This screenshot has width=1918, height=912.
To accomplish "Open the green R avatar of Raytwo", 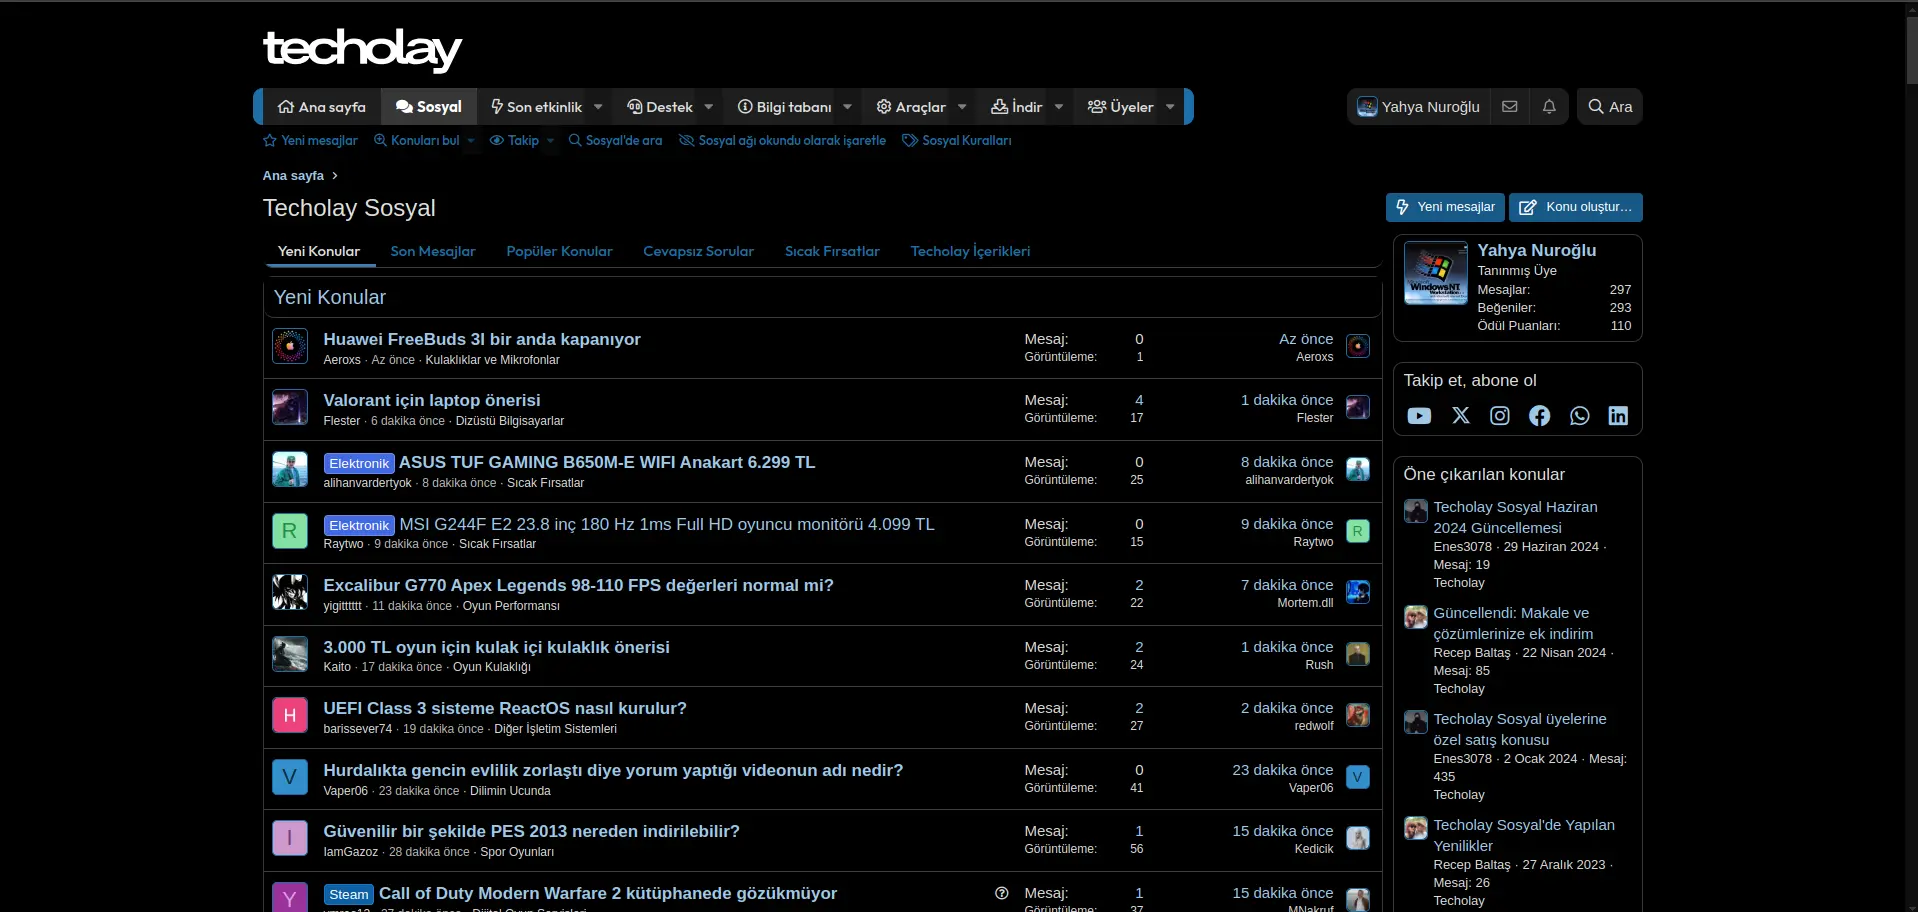I will 290,531.
